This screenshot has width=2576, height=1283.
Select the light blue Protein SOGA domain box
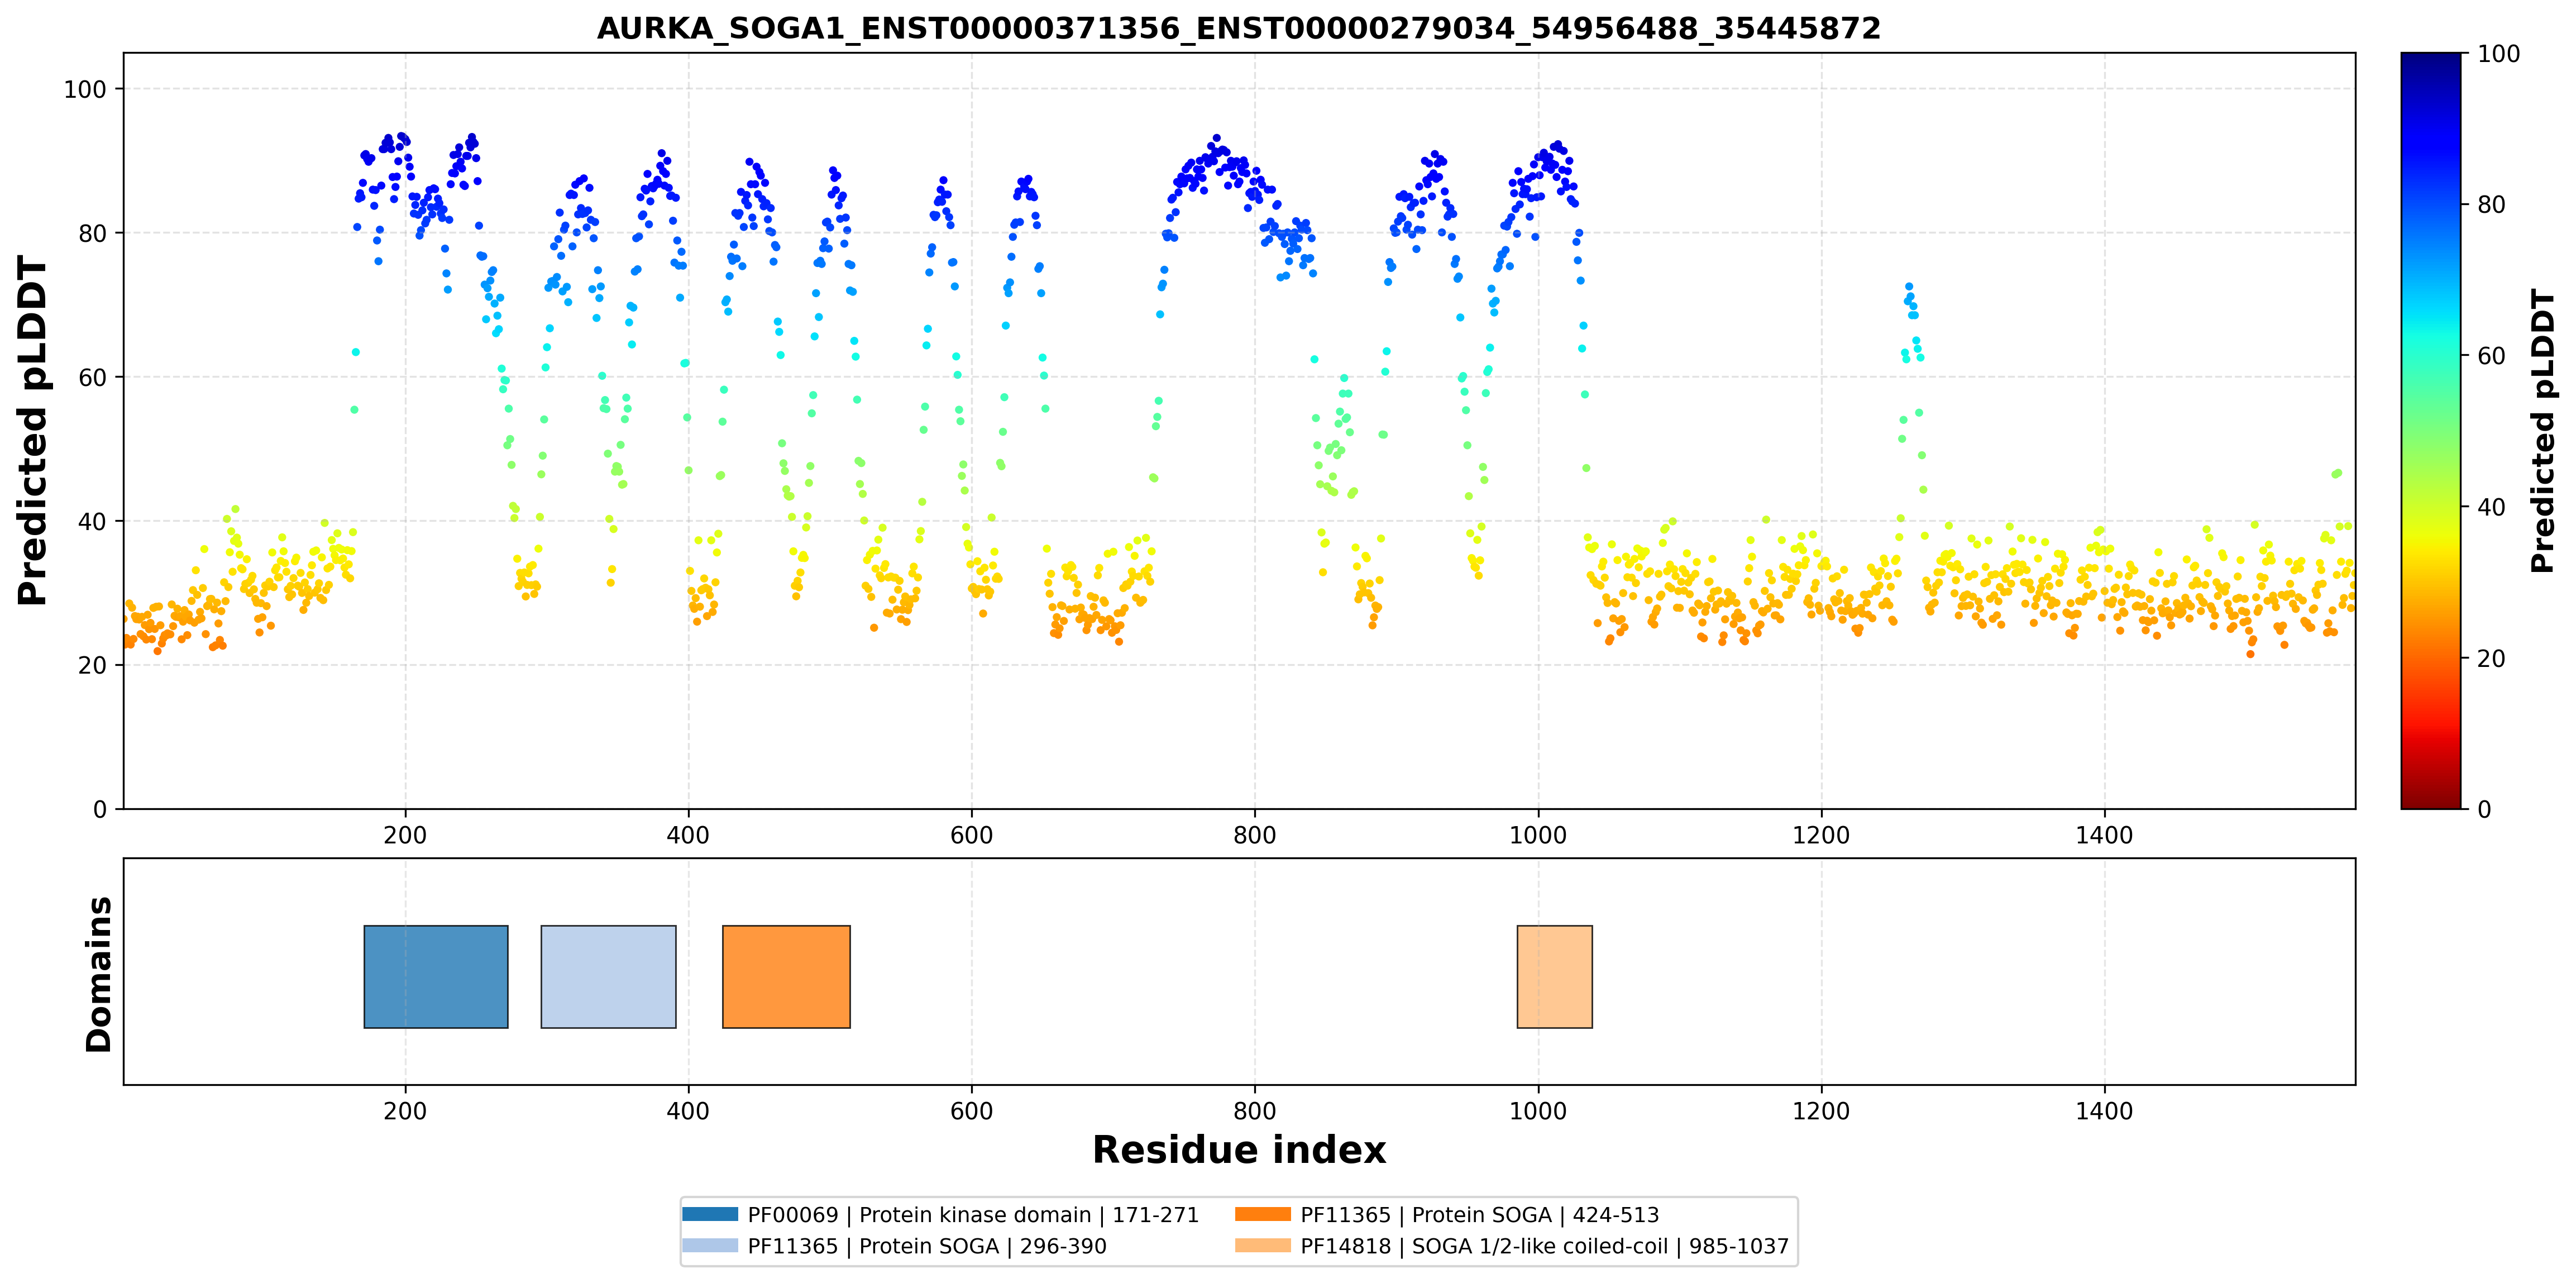tap(608, 976)
